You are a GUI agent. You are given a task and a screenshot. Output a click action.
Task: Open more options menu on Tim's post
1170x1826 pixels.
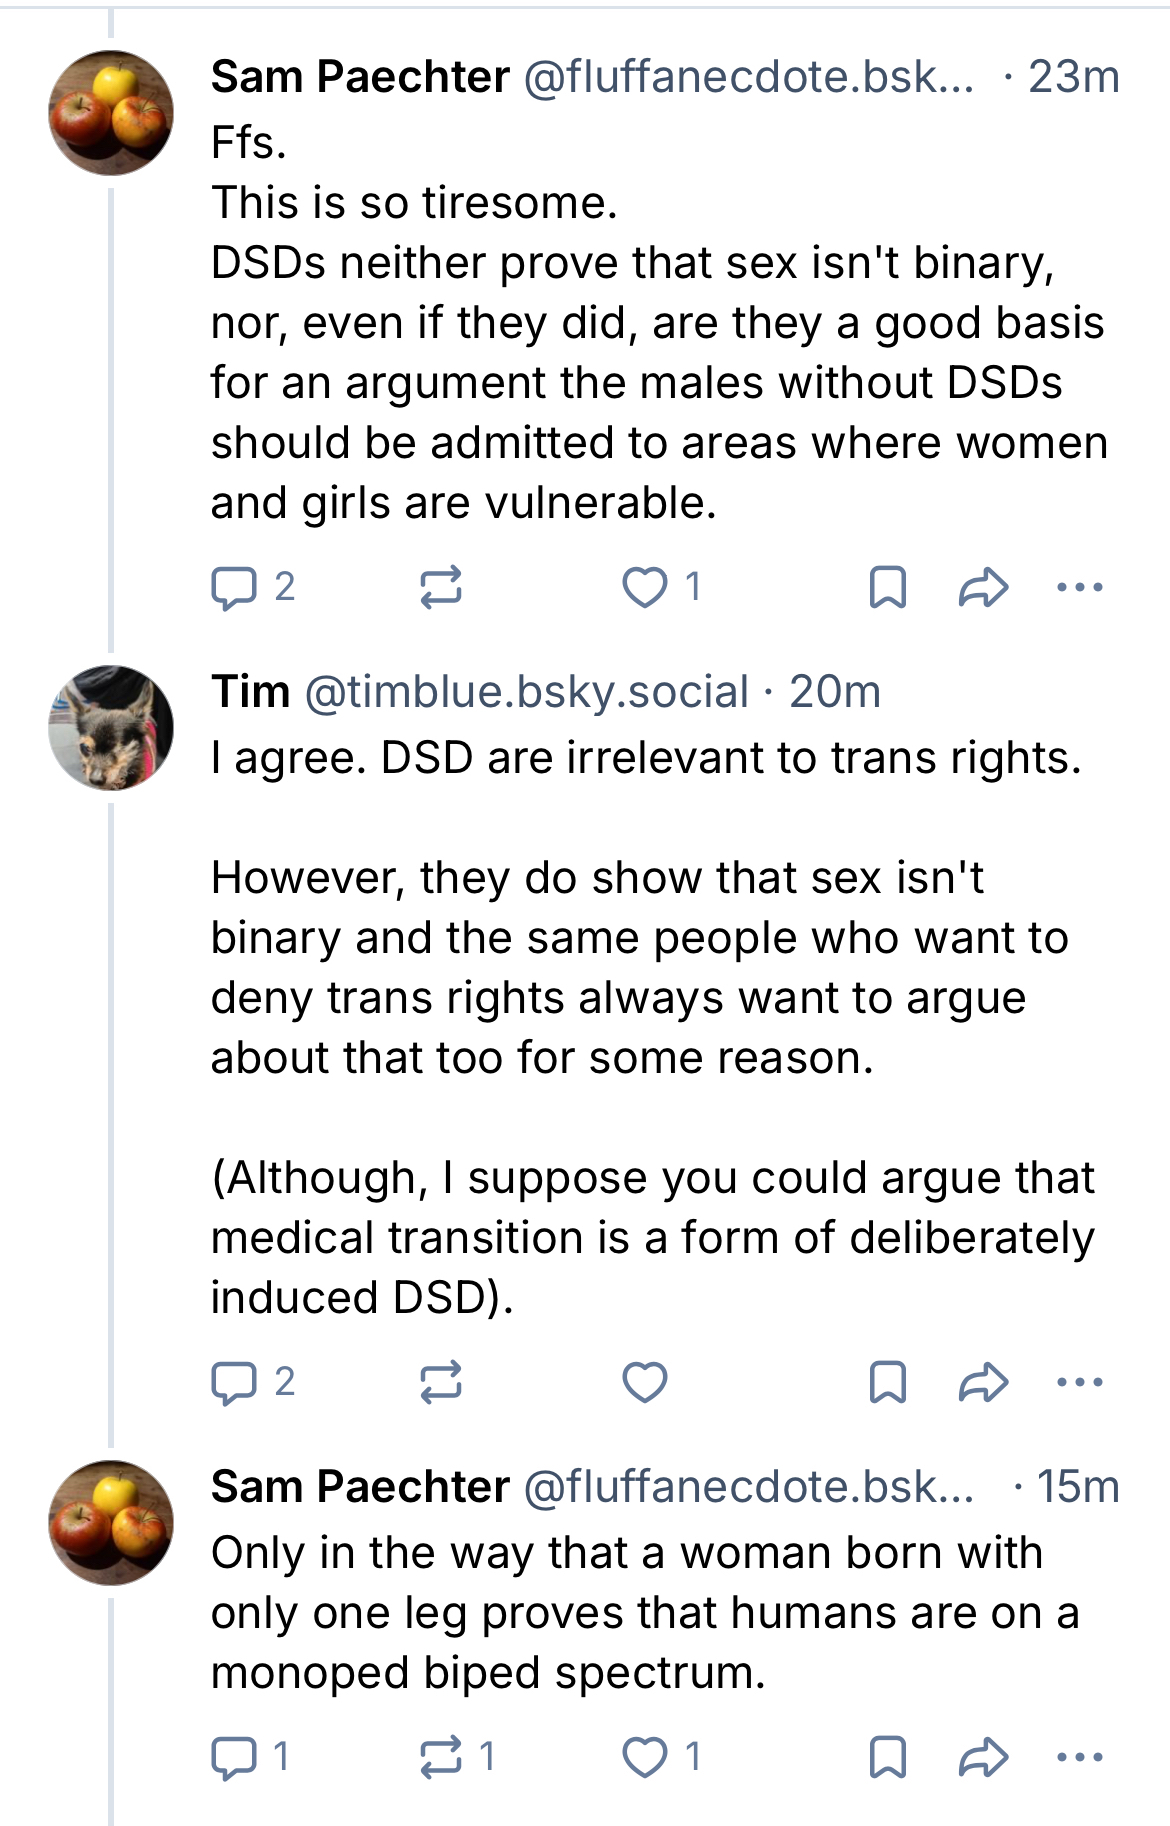1079,1382
